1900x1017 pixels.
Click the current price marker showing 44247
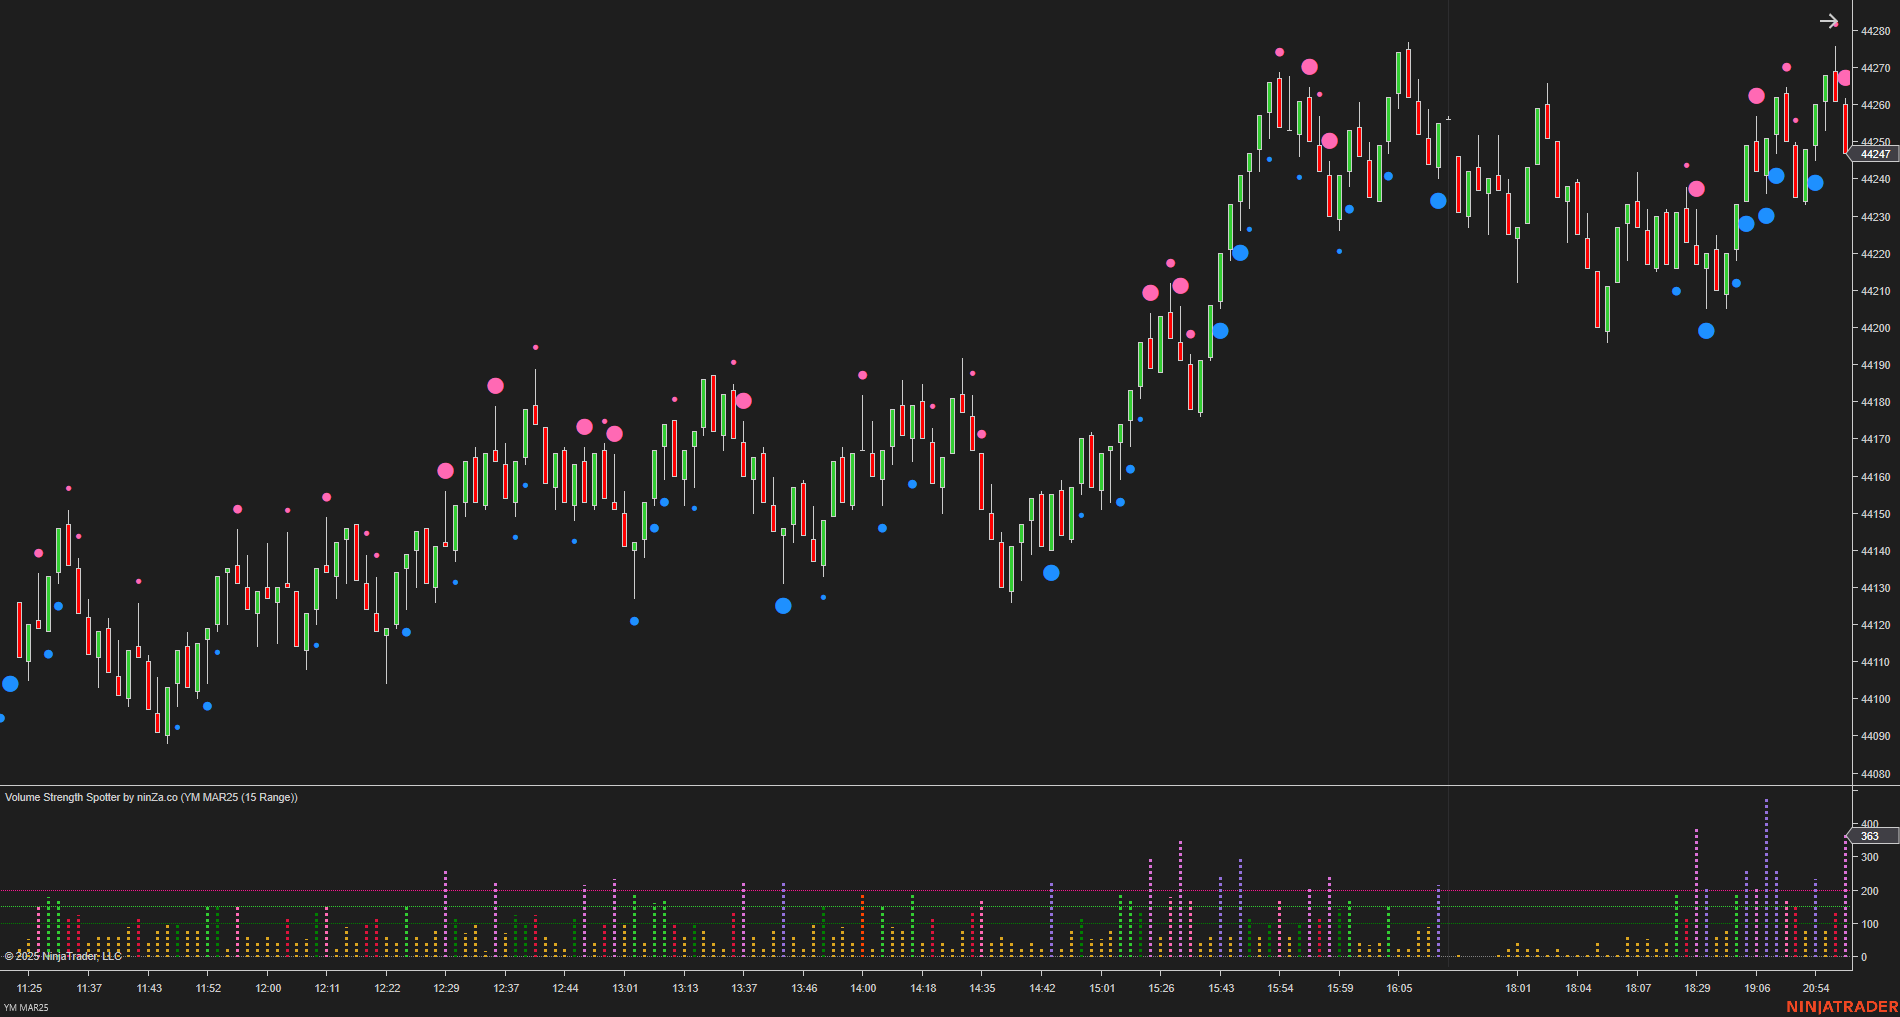pos(1875,154)
